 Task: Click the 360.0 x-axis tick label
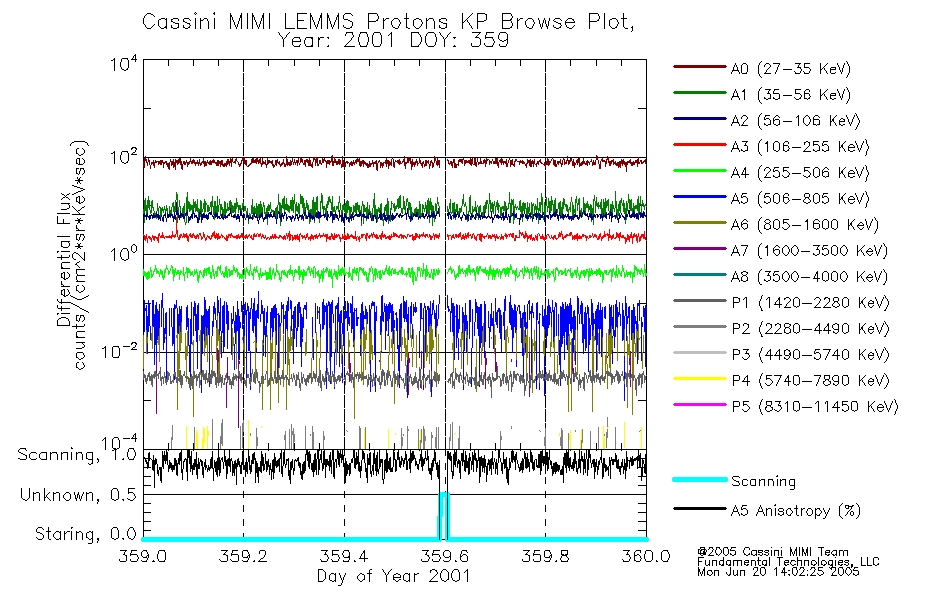[646, 556]
